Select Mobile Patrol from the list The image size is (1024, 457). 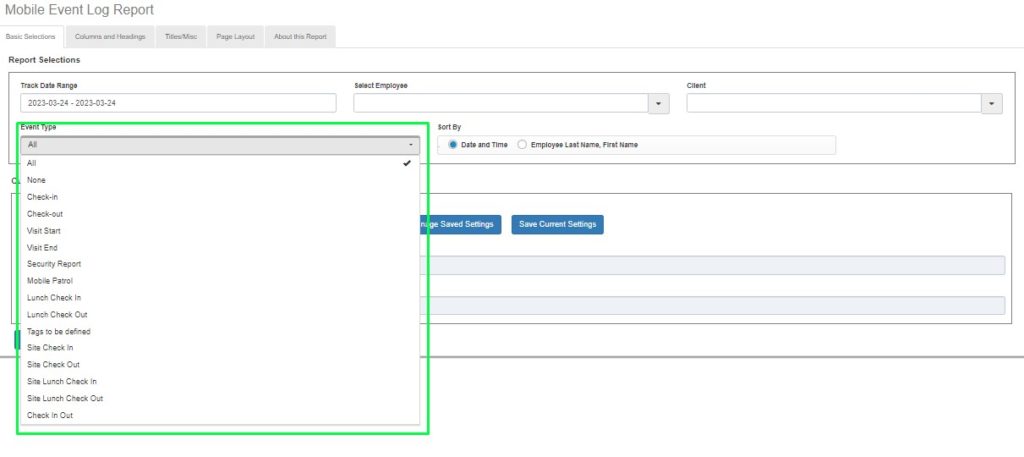pyautogui.click(x=50, y=281)
